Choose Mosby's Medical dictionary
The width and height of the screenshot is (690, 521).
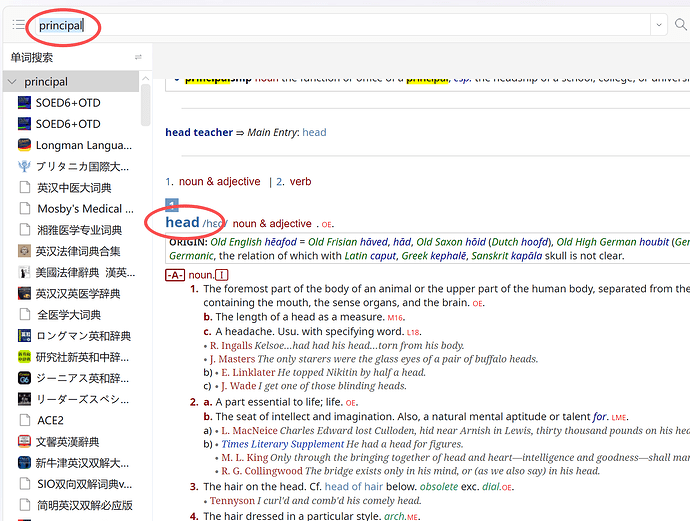tap(84, 209)
